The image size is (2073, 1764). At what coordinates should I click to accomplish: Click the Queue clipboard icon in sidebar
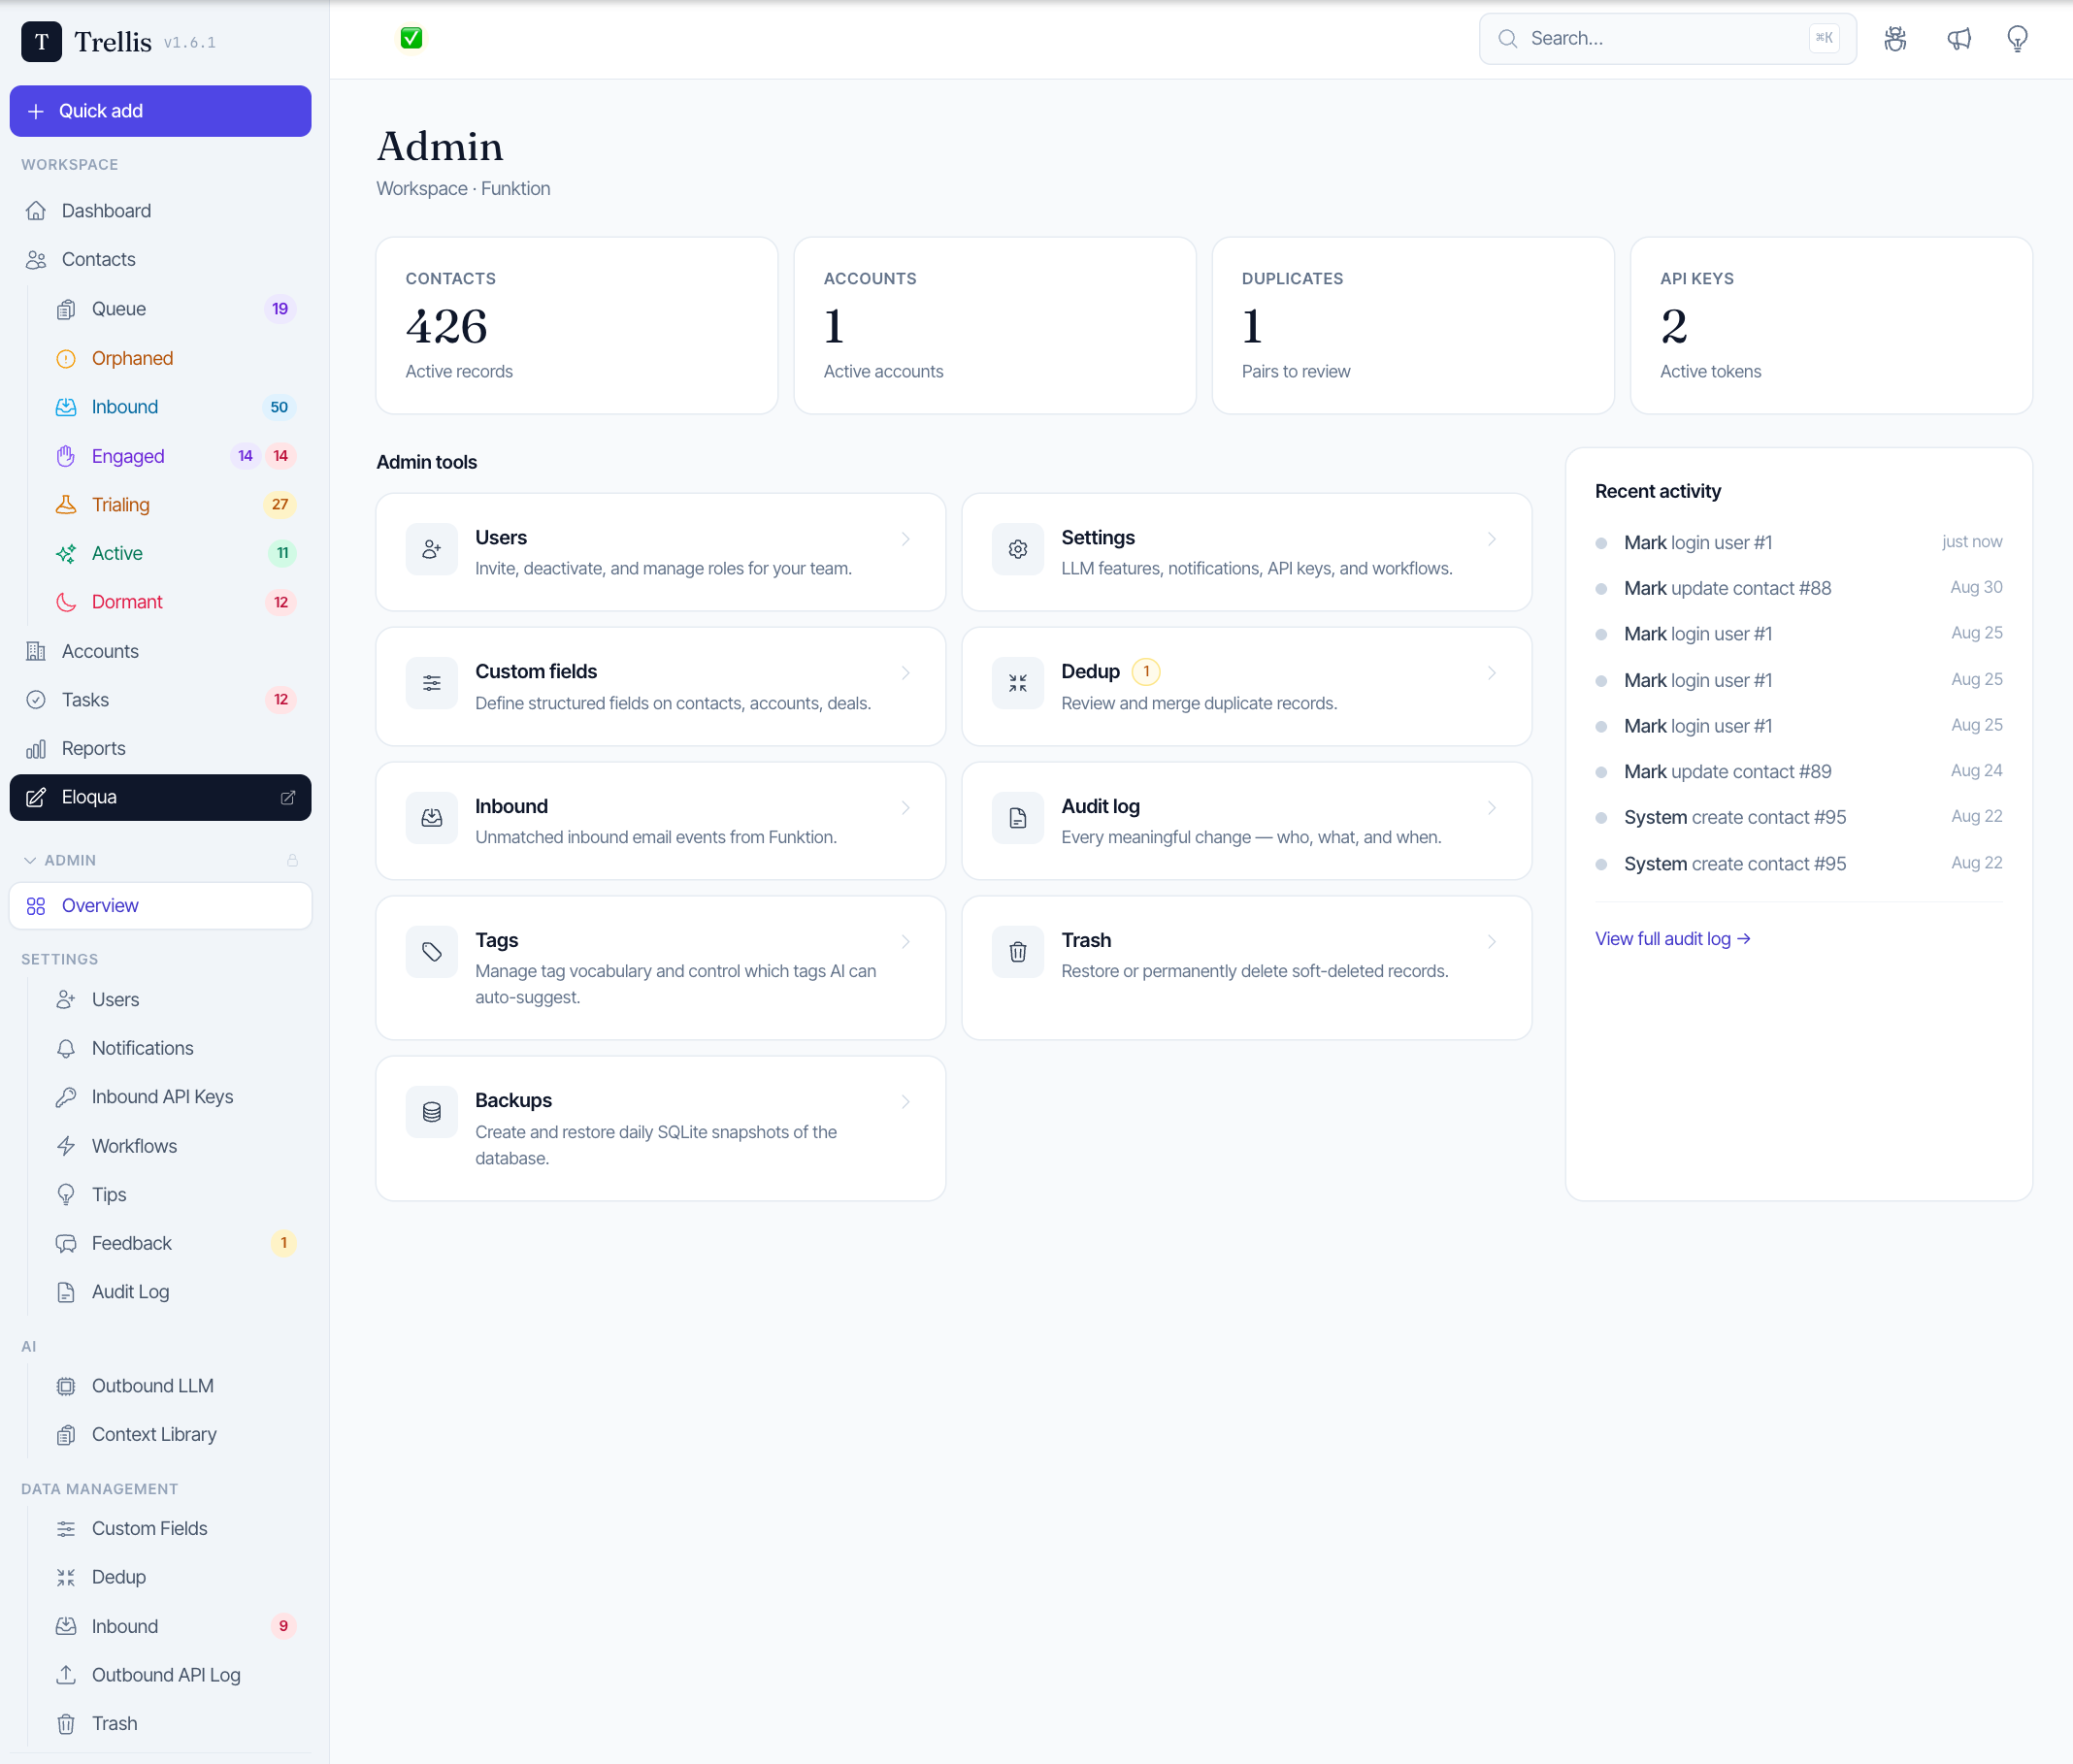click(66, 310)
